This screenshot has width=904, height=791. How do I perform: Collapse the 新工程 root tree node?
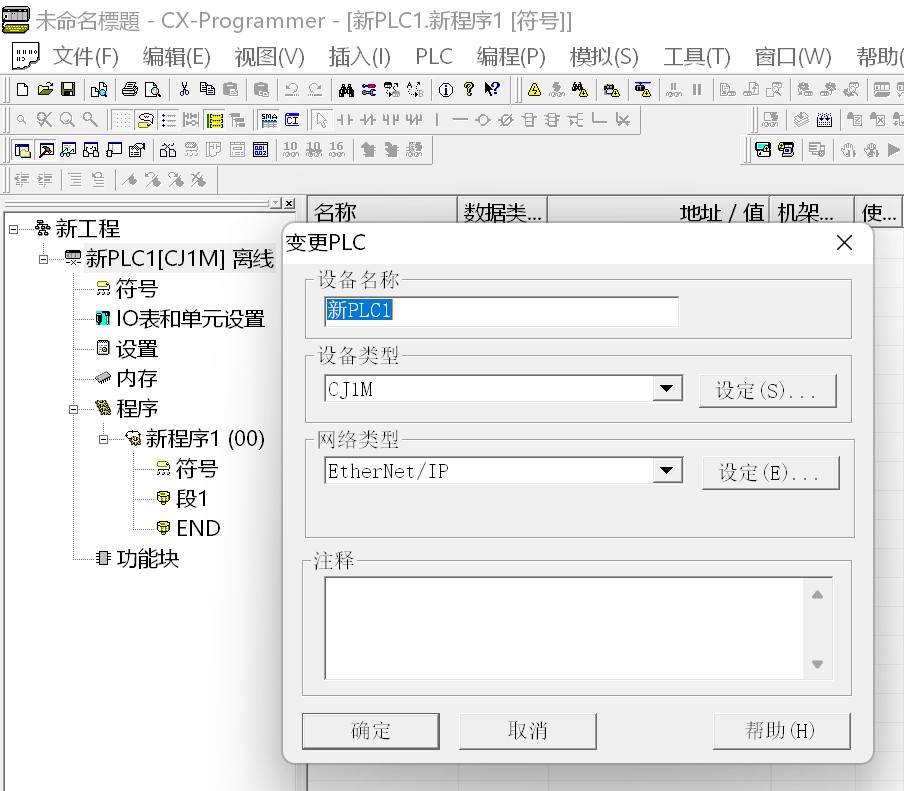13,229
